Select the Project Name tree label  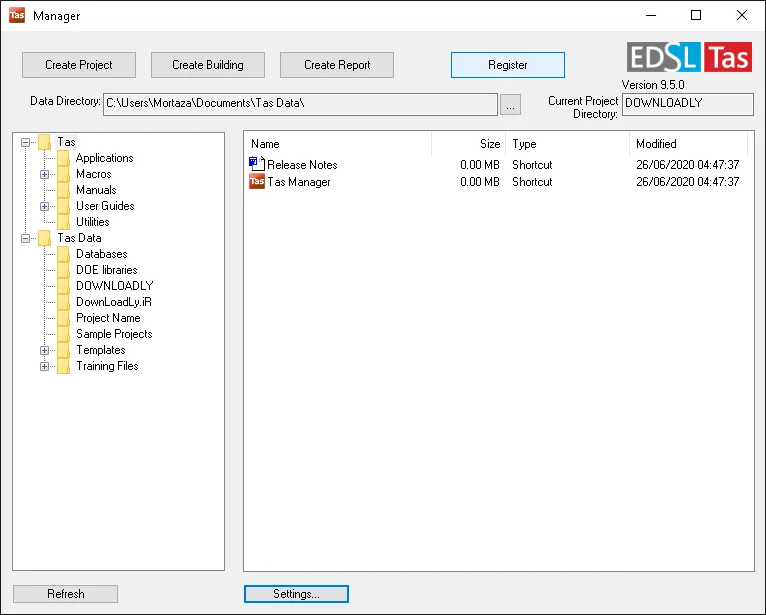click(x=108, y=318)
